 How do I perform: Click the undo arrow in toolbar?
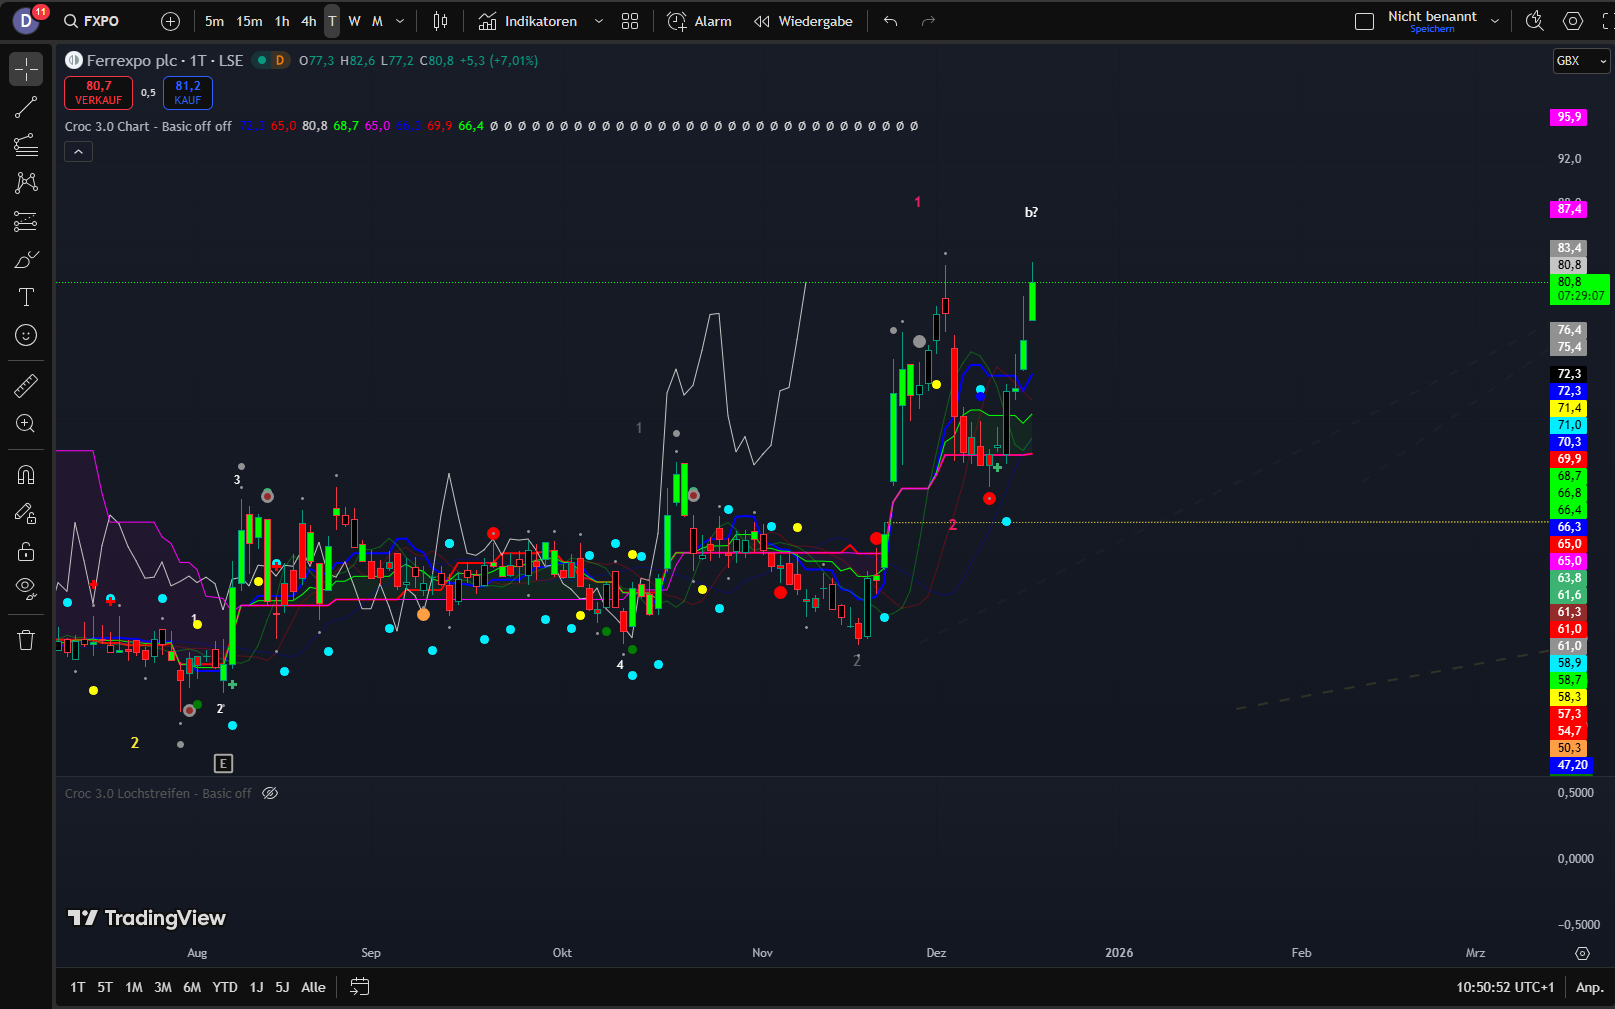[x=890, y=21]
